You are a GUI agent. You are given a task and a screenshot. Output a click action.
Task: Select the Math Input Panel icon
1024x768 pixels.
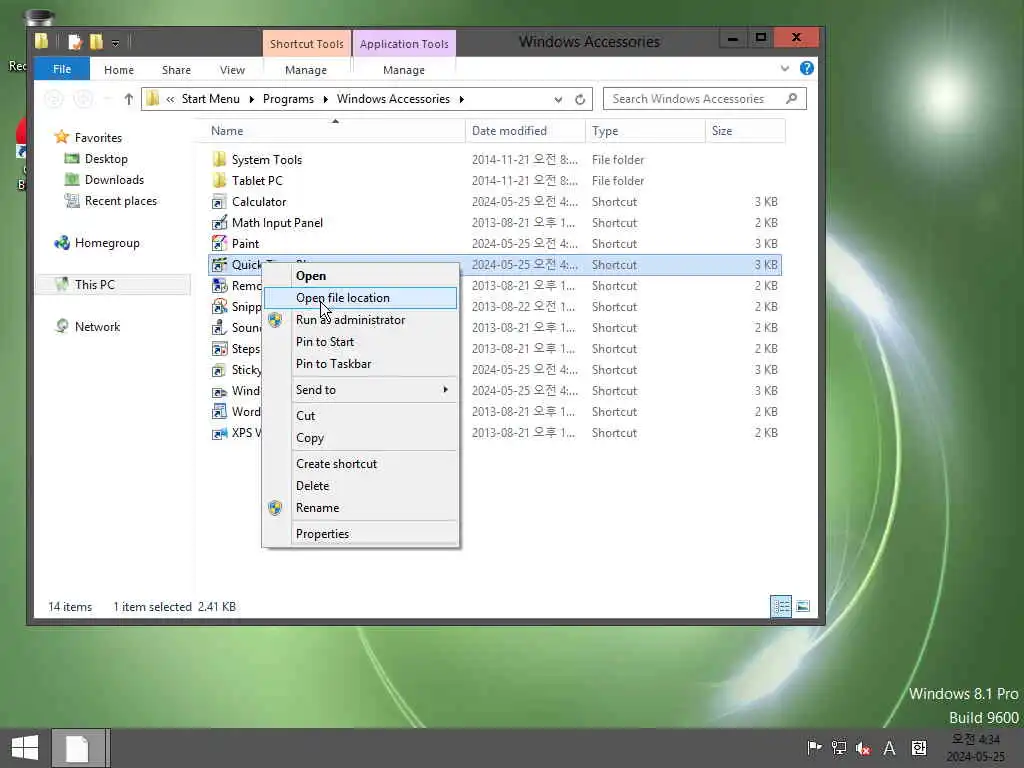(219, 223)
